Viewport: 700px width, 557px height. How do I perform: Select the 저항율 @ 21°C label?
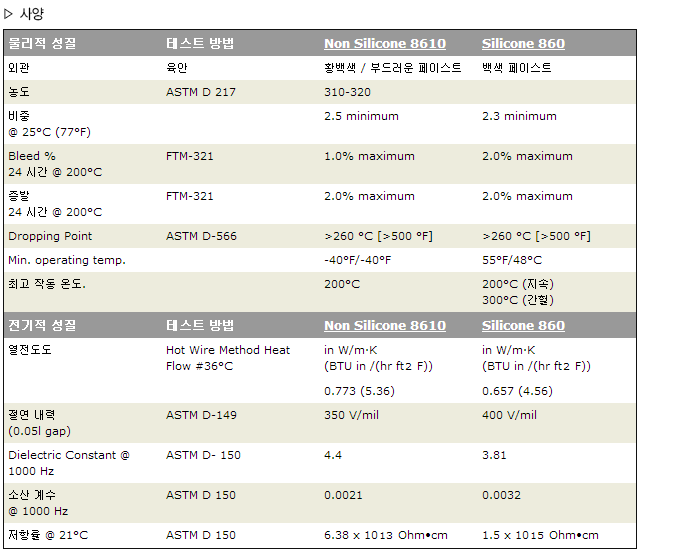(48, 536)
